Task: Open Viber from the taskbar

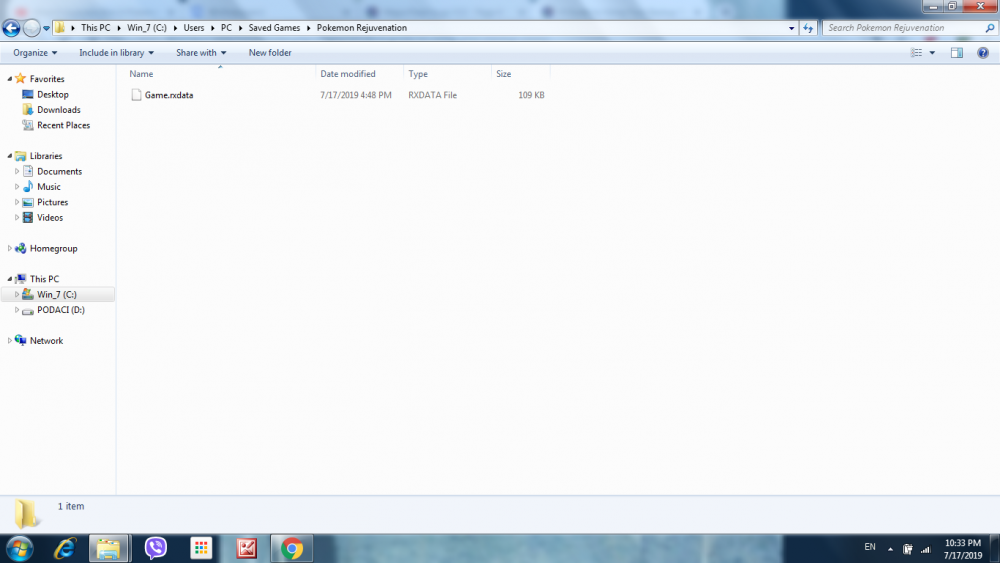Action: [x=156, y=548]
